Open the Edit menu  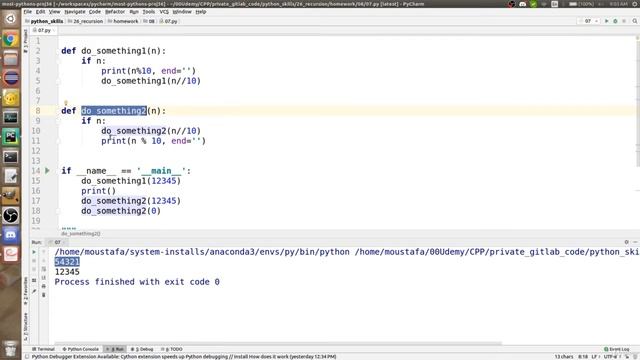(40, 11)
